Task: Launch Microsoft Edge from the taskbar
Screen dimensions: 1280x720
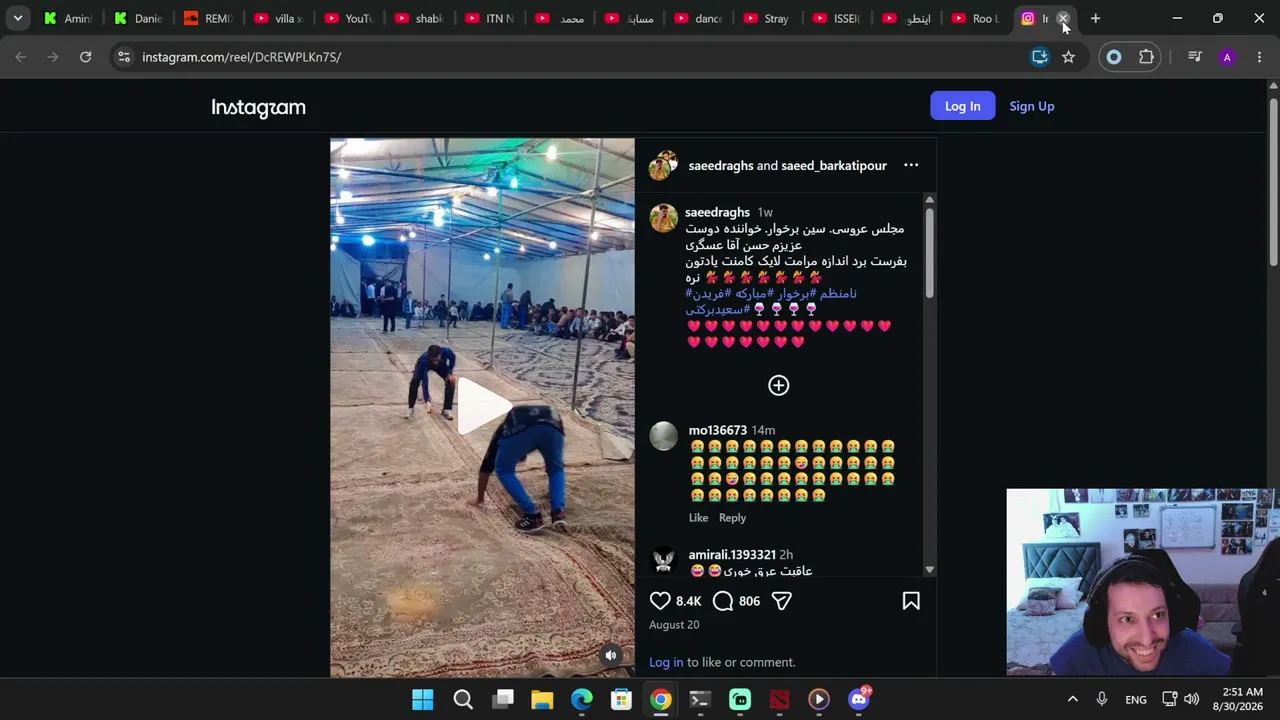Action: (582, 700)
